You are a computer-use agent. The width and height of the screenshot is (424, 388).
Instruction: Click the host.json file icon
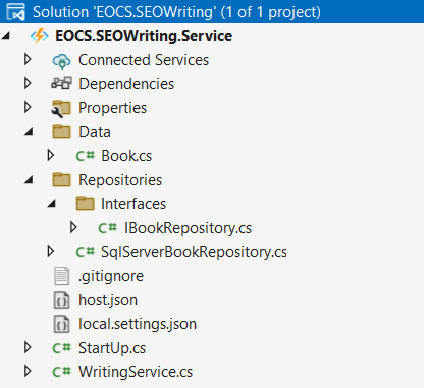(62, 300)
